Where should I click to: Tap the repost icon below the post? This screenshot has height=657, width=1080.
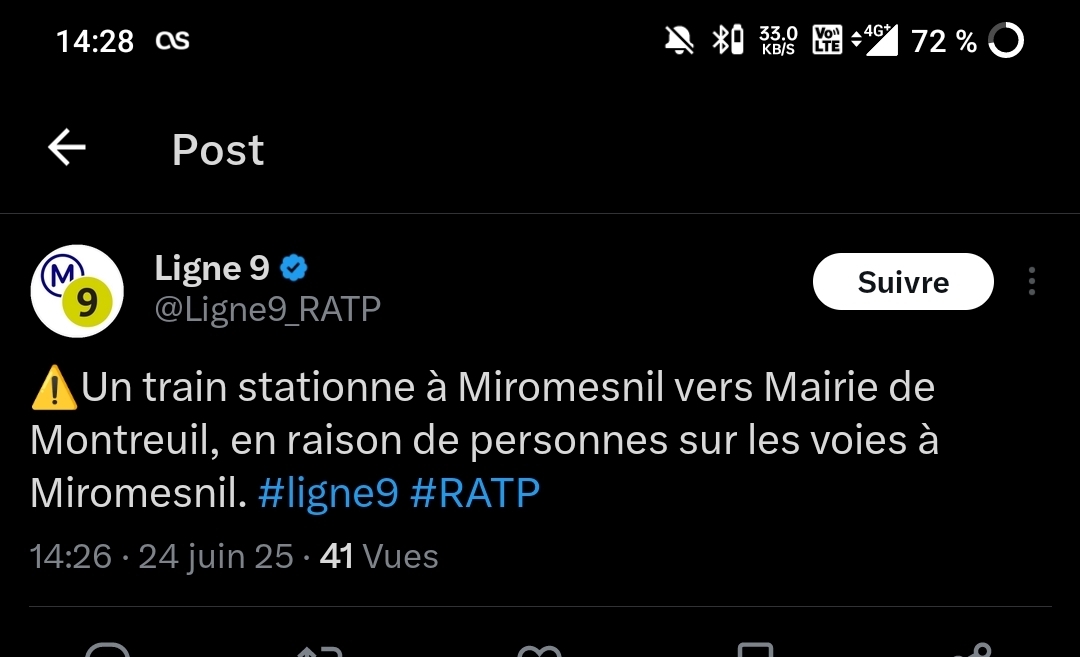pyautogui.click(x=322, y=652)
